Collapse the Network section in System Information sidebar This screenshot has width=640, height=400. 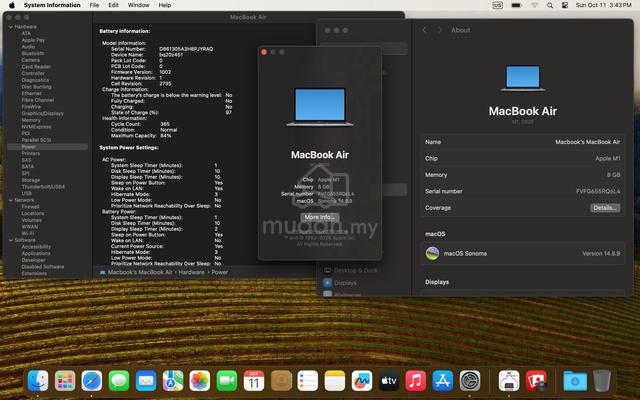(11, 200)
